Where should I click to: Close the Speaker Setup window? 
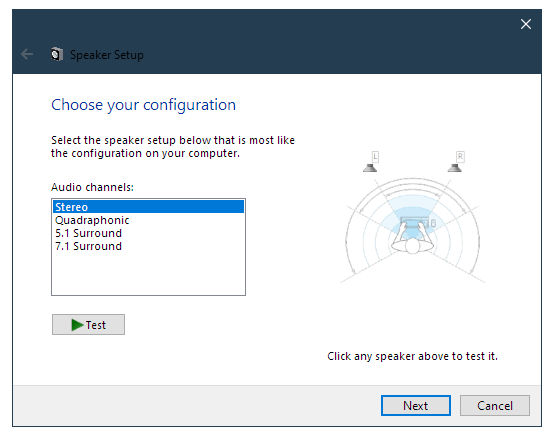(526, 24)
